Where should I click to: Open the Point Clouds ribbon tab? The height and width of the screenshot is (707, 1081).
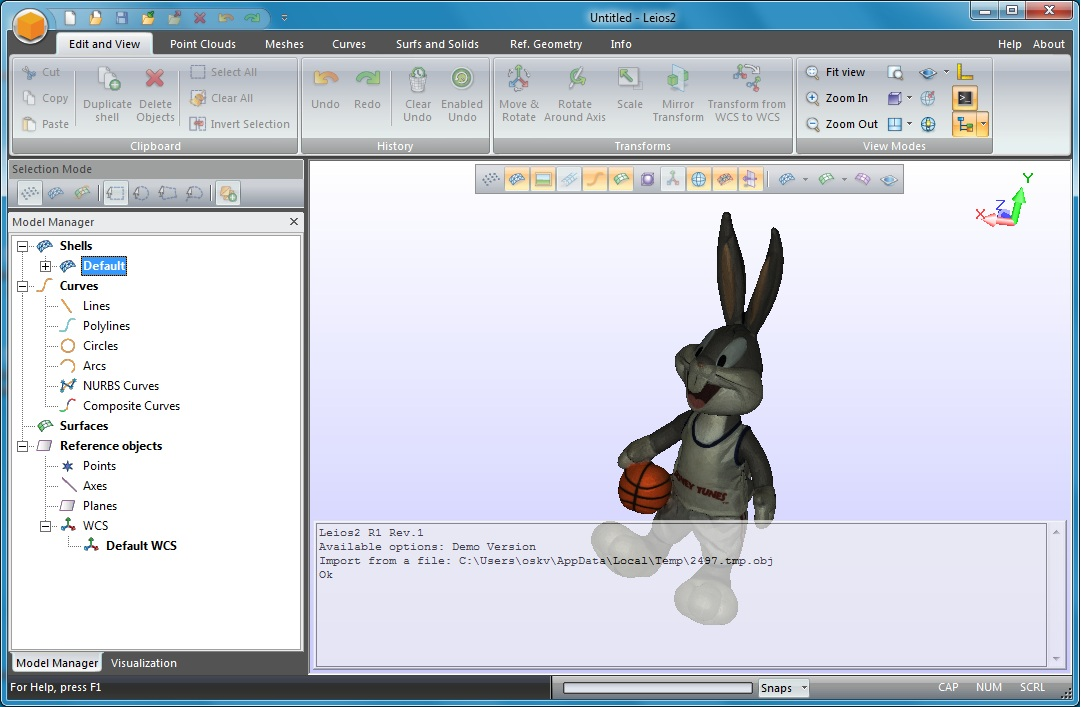click(x=203, y=44)
